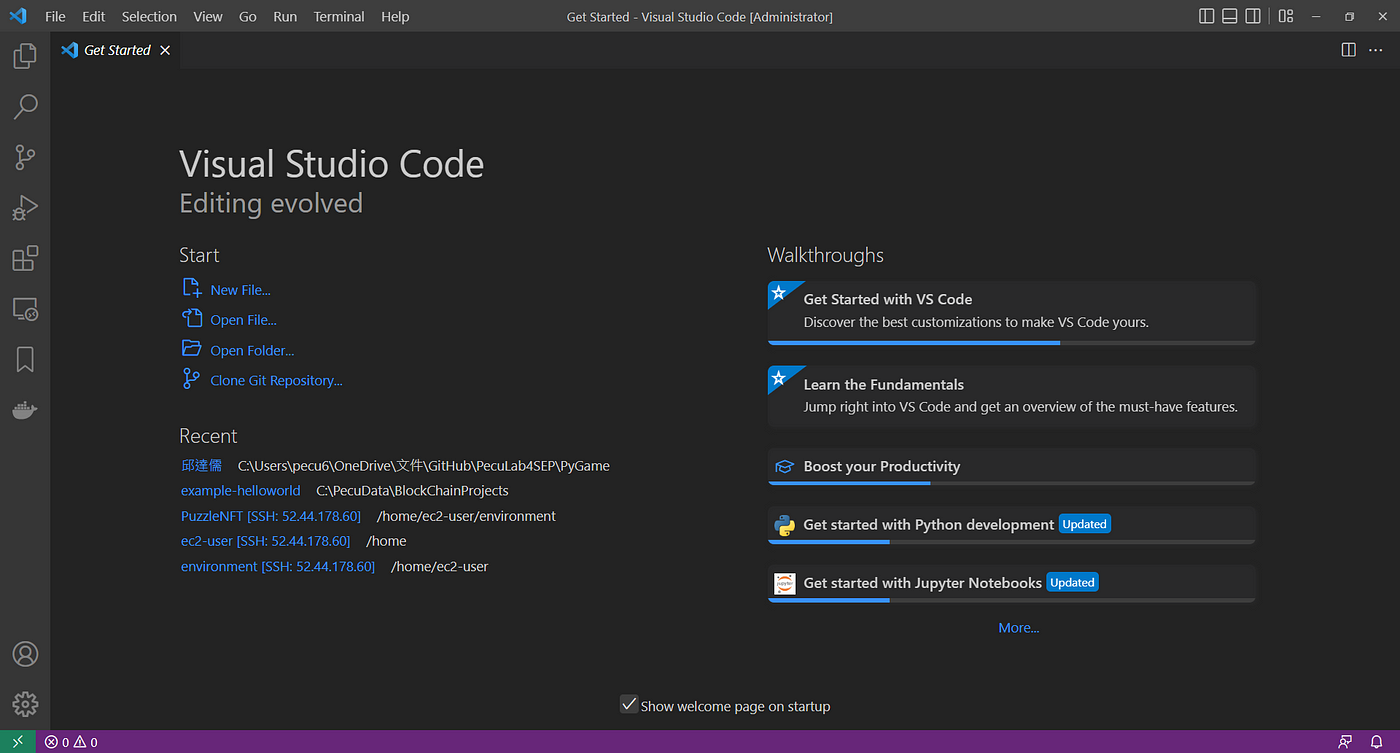The height and width of the screenshot is (753, 1400).
Task: Open recent environment SSH workspace
Action: tap(278, 566)
